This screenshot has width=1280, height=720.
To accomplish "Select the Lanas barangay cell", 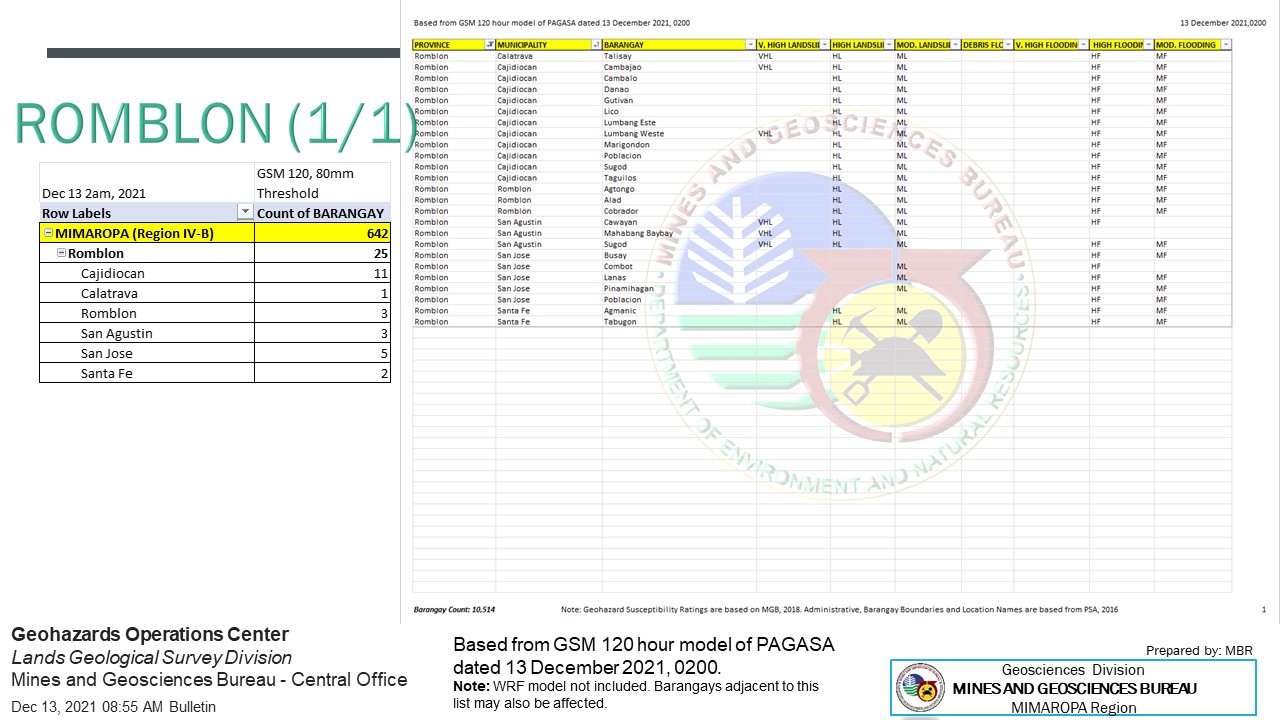I will click(x=679, y=277).
